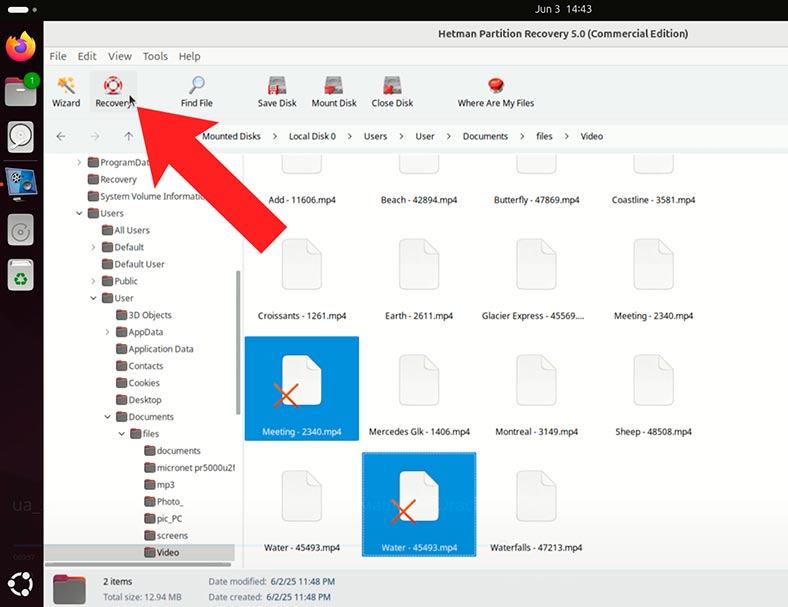Select 3D Objects folder in tree
The width and height of the screenshot is (788, 607).
pos(144,315)
